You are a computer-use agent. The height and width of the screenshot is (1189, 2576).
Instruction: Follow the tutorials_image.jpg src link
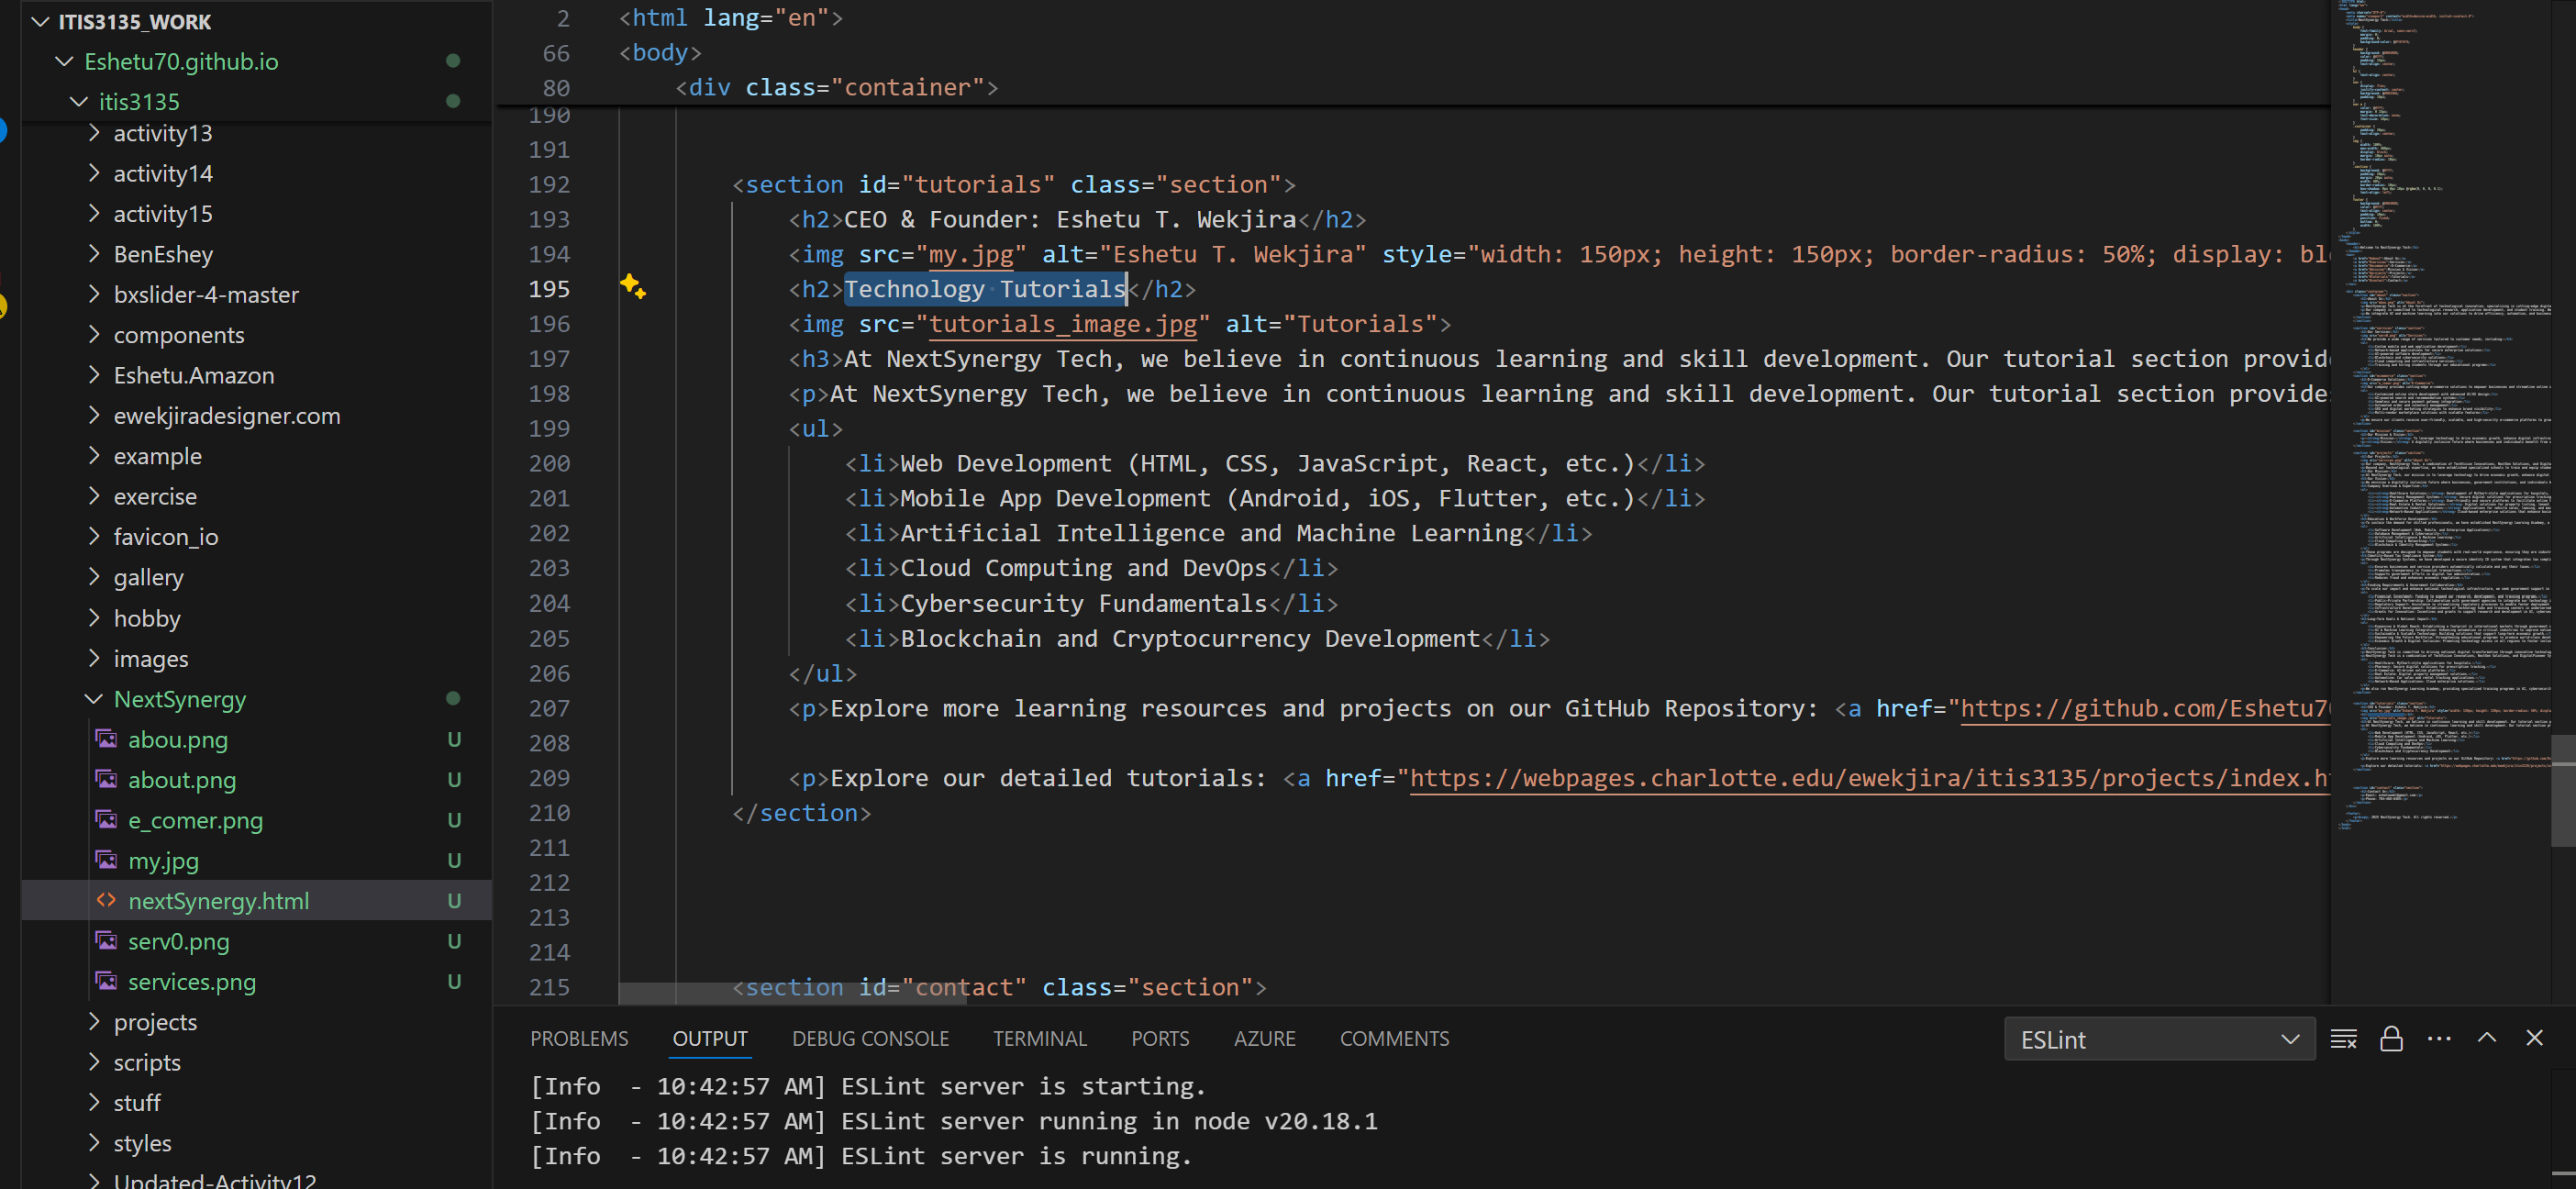[1063, 324]
